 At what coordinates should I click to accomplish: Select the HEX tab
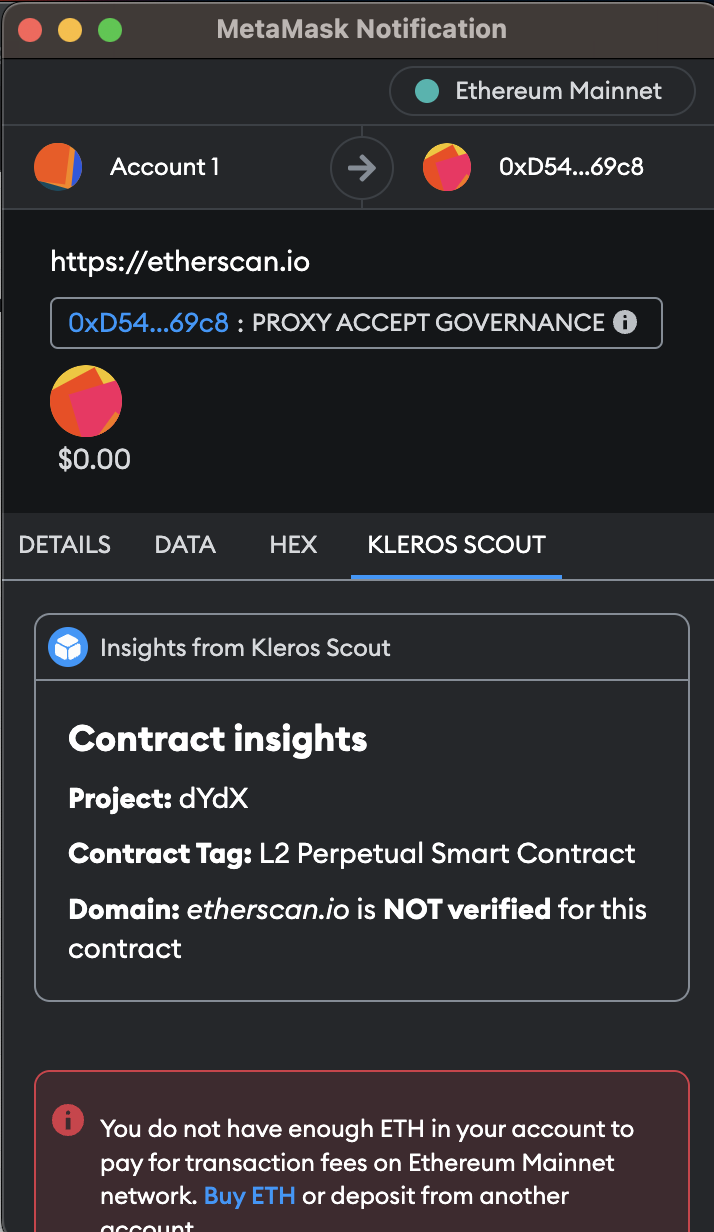[293, 545]
